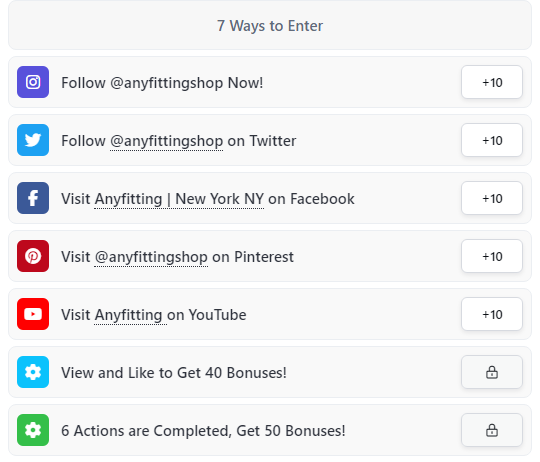Click the Instagram icon
540x462 pixels.
33,82
